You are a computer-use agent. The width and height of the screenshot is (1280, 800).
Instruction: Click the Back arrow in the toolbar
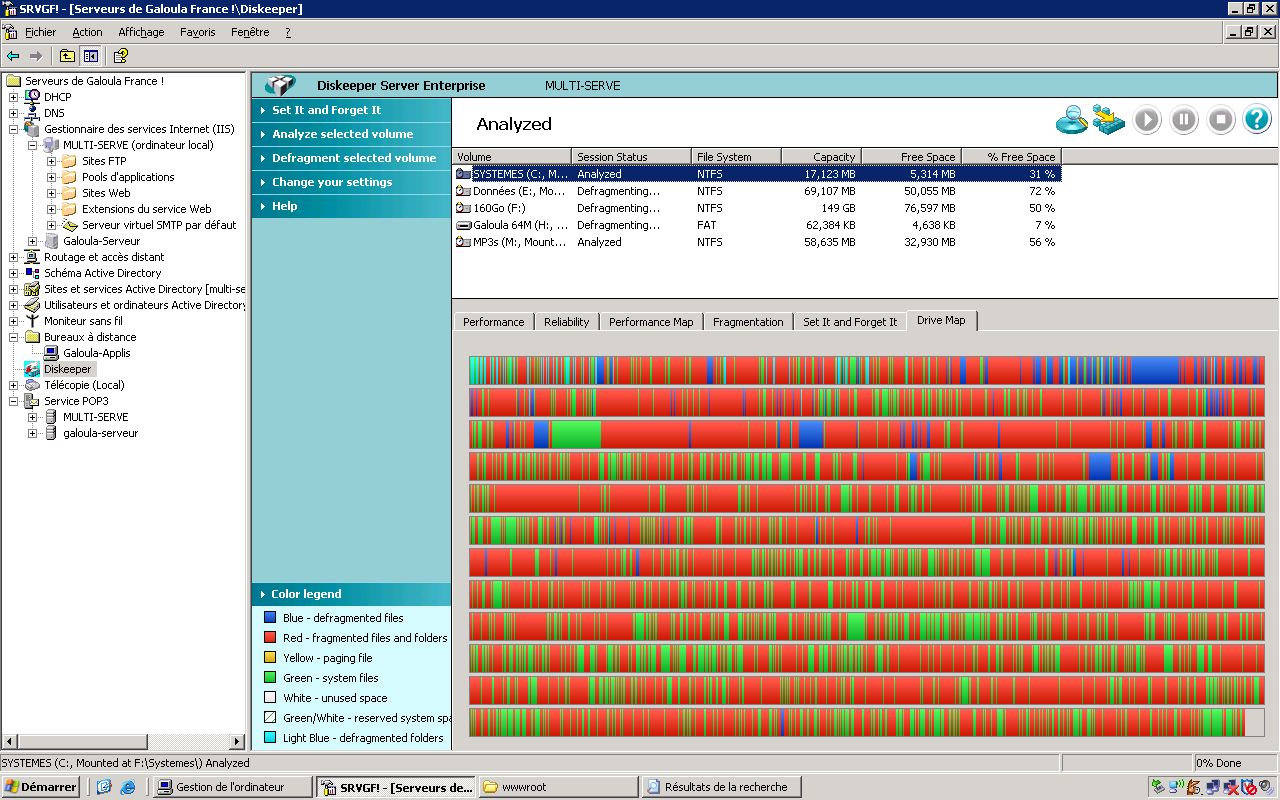13,56
